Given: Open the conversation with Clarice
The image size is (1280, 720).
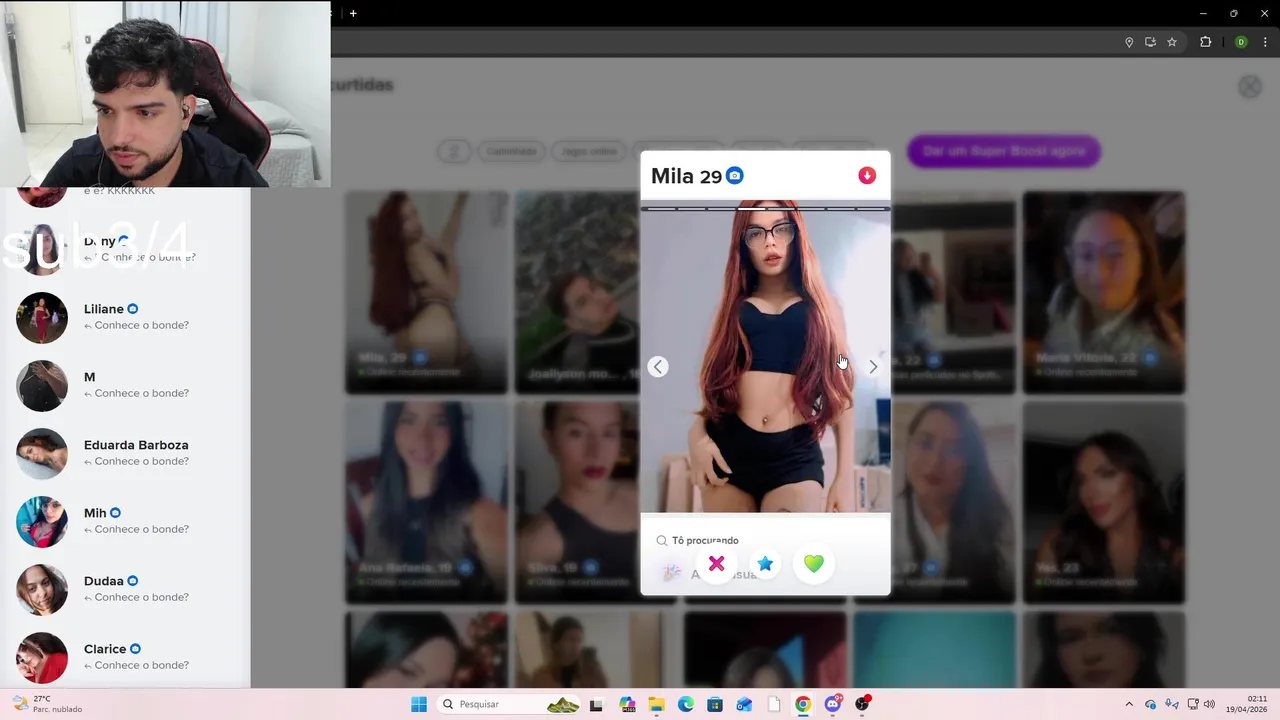Looking at the screenshot, I should coord(125,657).
